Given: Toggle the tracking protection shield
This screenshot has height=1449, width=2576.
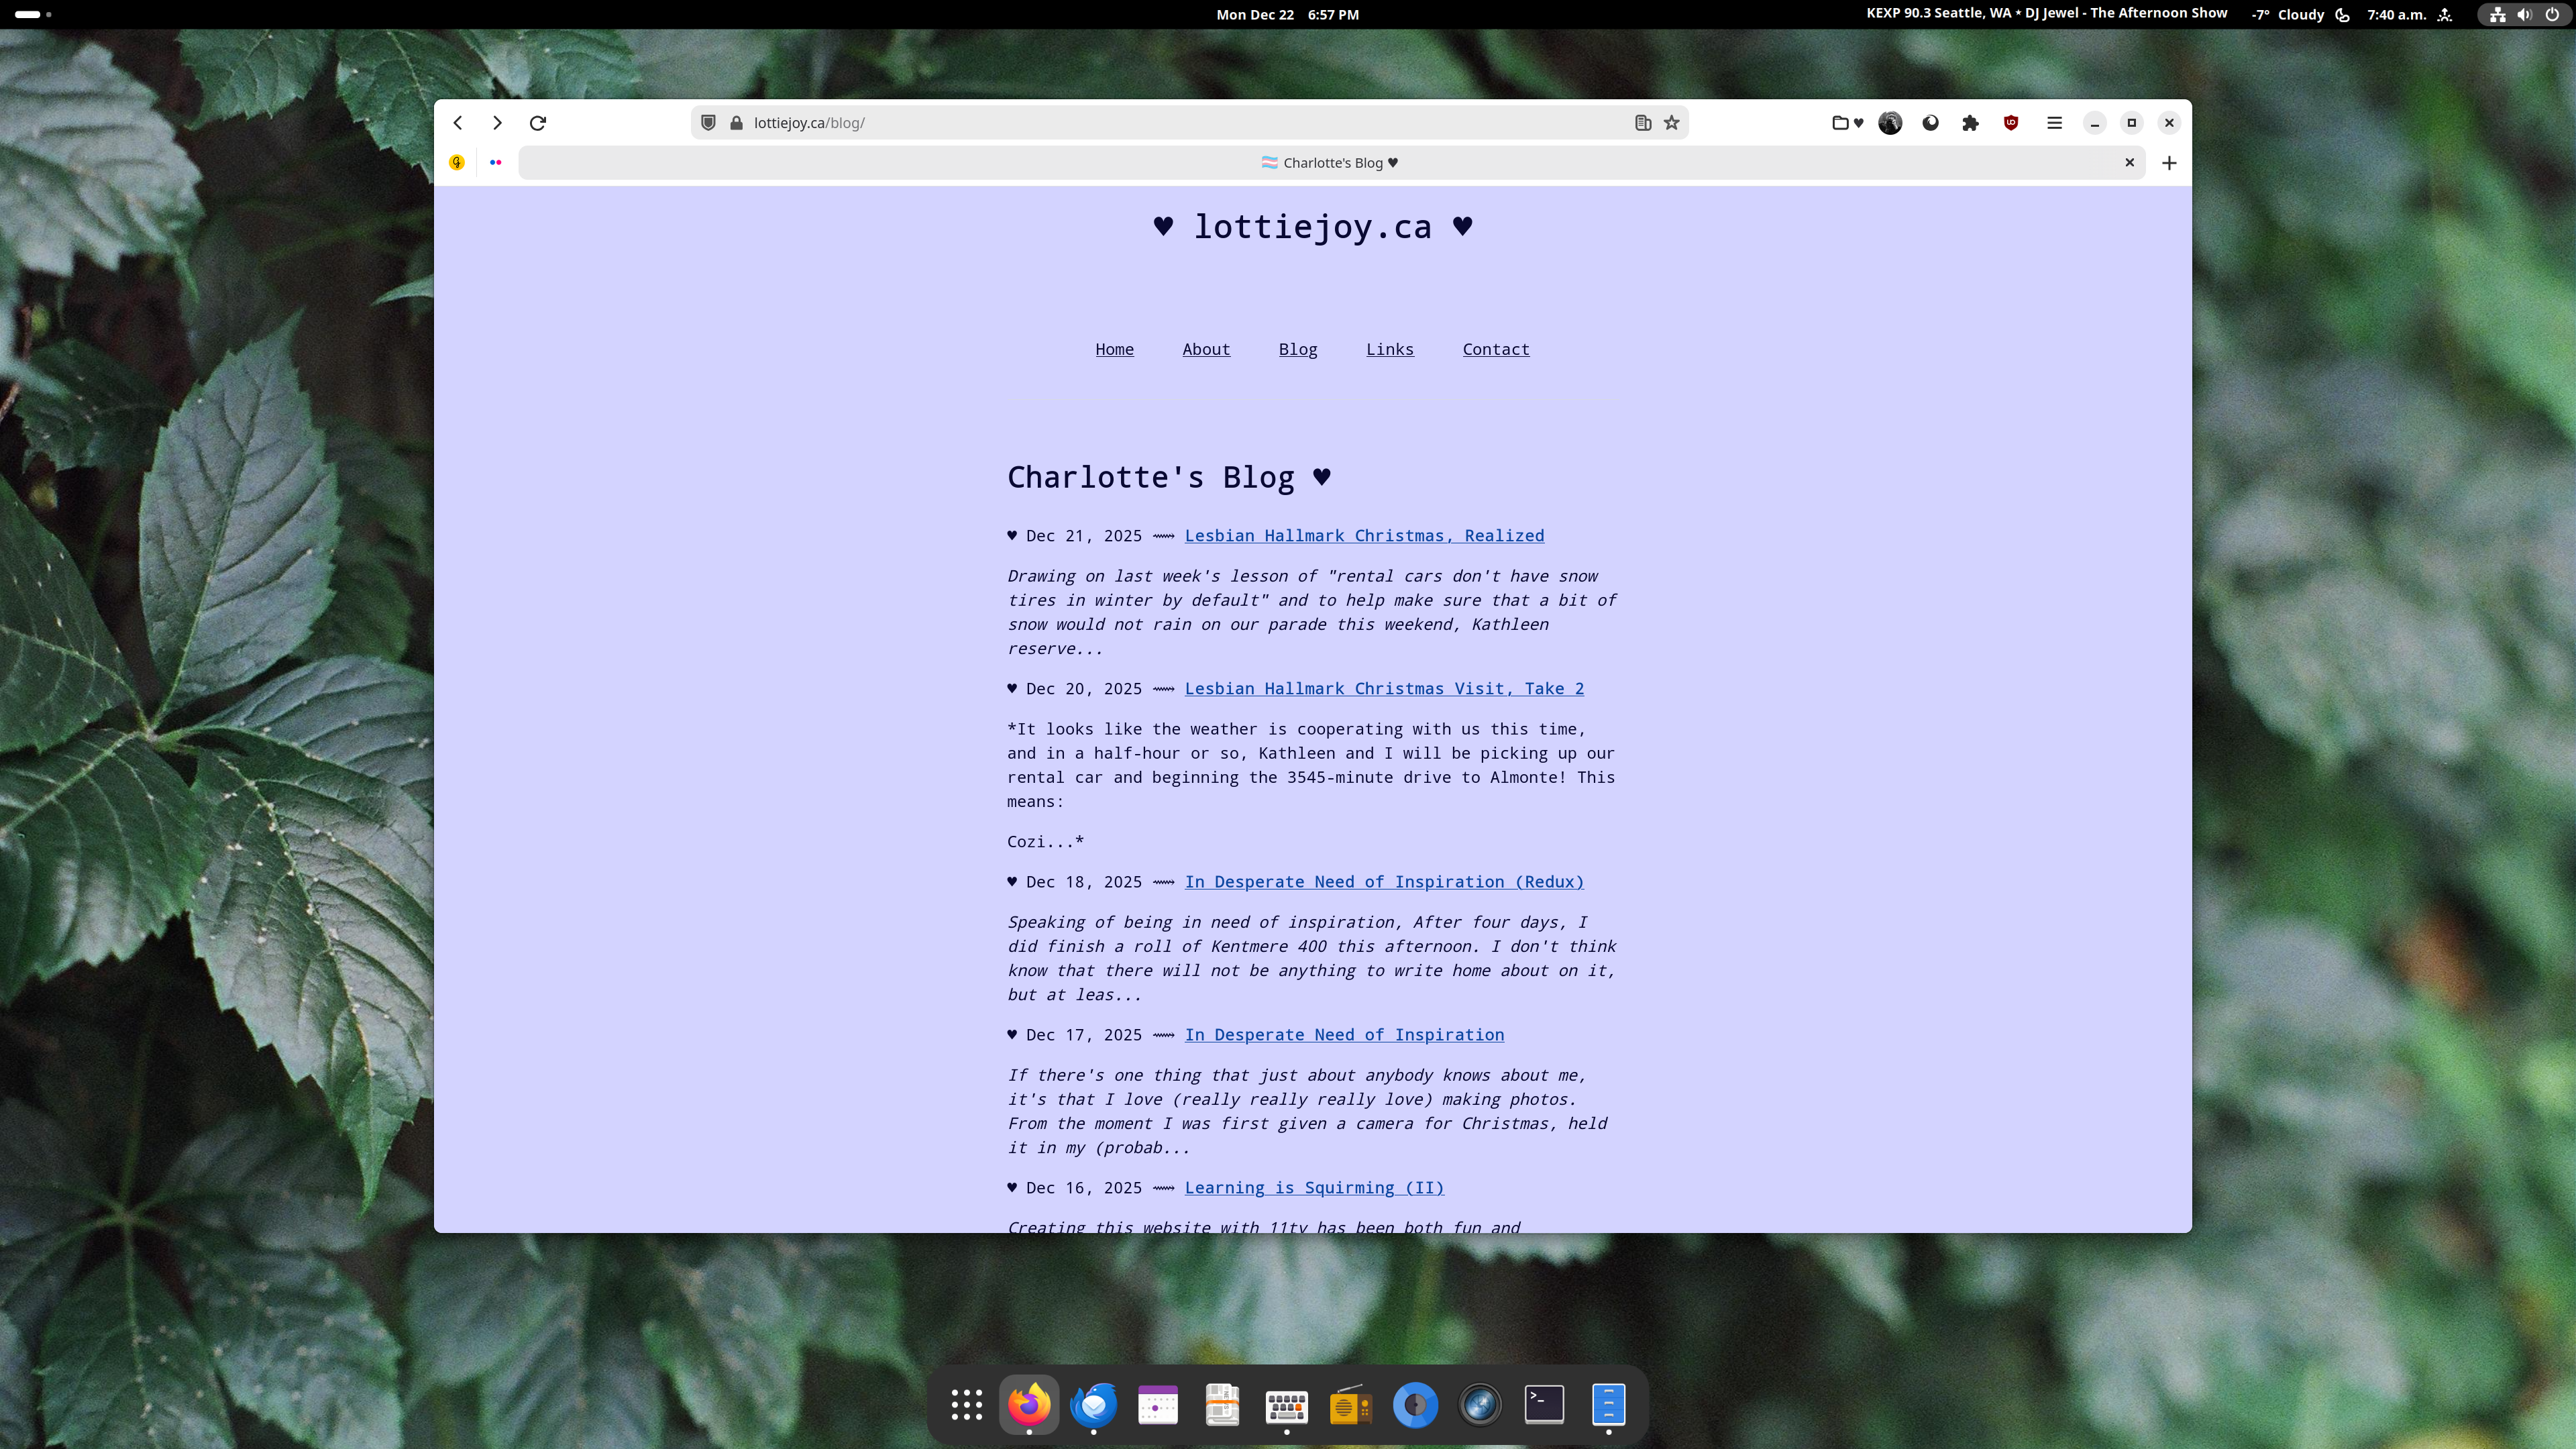Looking at the screenshot, I should coord(709,122).
